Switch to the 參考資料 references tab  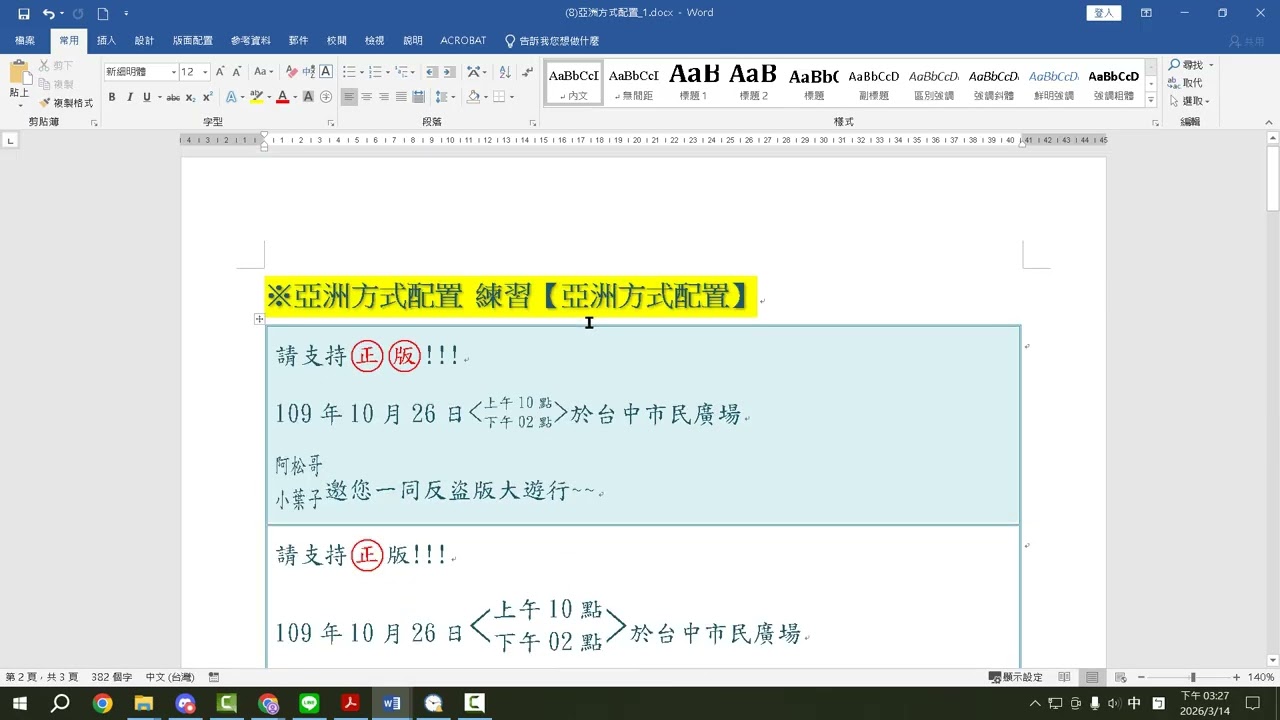pos(250,41)
